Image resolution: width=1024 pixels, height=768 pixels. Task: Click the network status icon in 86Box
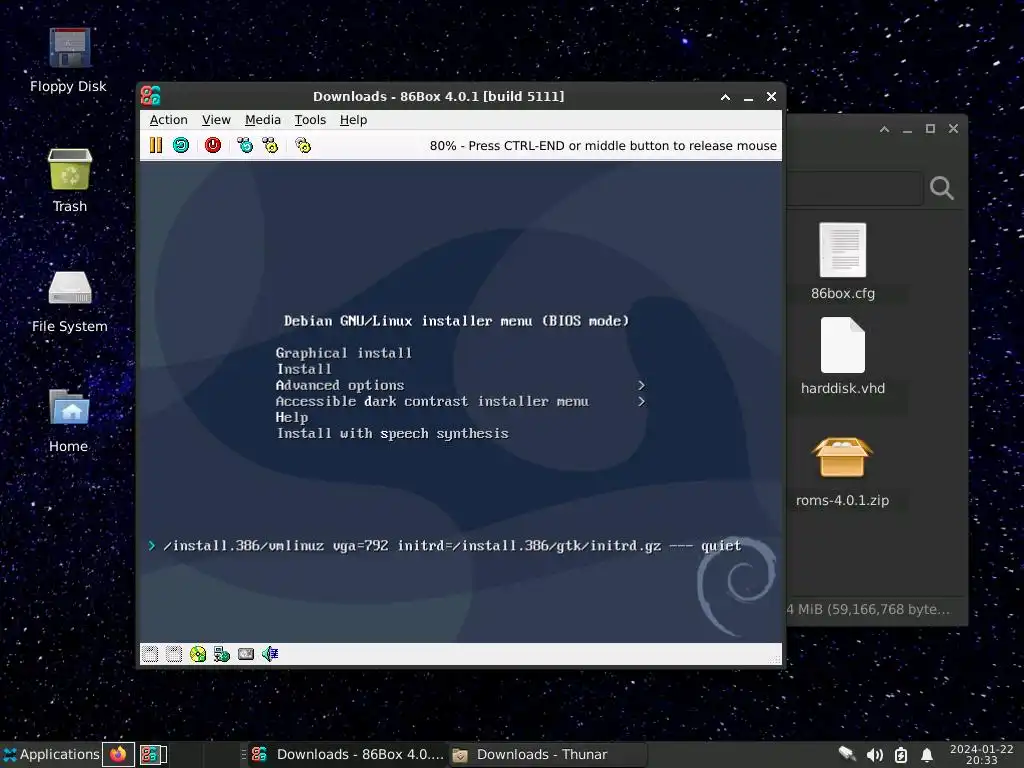[222, 654]
